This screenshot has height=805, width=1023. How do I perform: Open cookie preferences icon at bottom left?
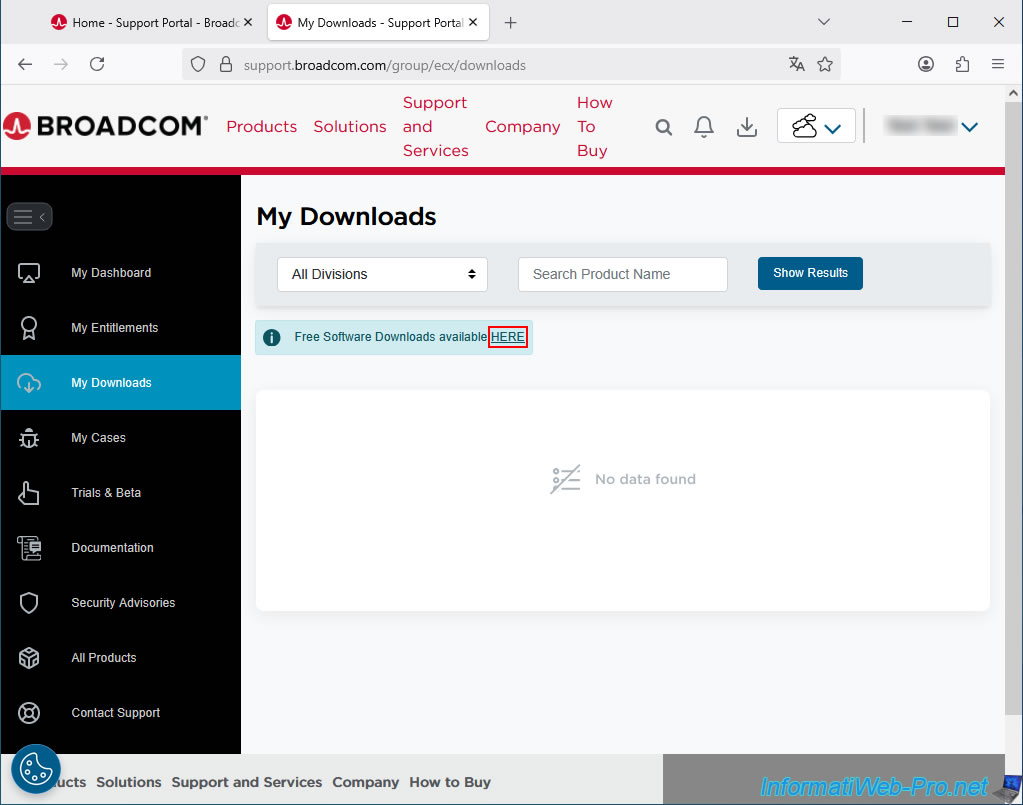click(37, 770)
